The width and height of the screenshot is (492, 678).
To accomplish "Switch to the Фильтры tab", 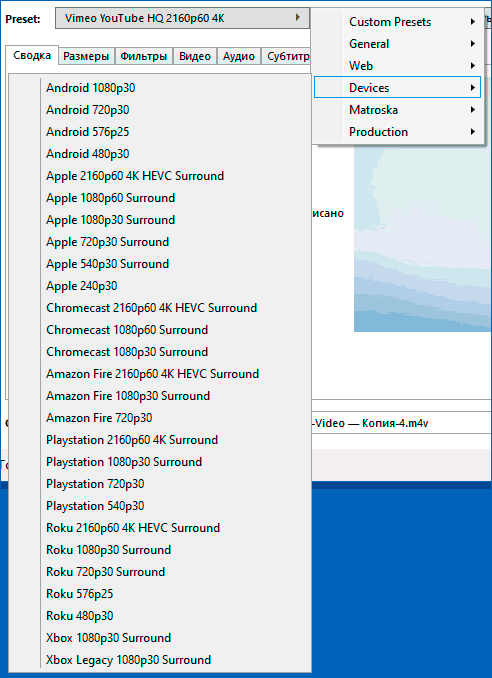I will (x=144, y=56).
